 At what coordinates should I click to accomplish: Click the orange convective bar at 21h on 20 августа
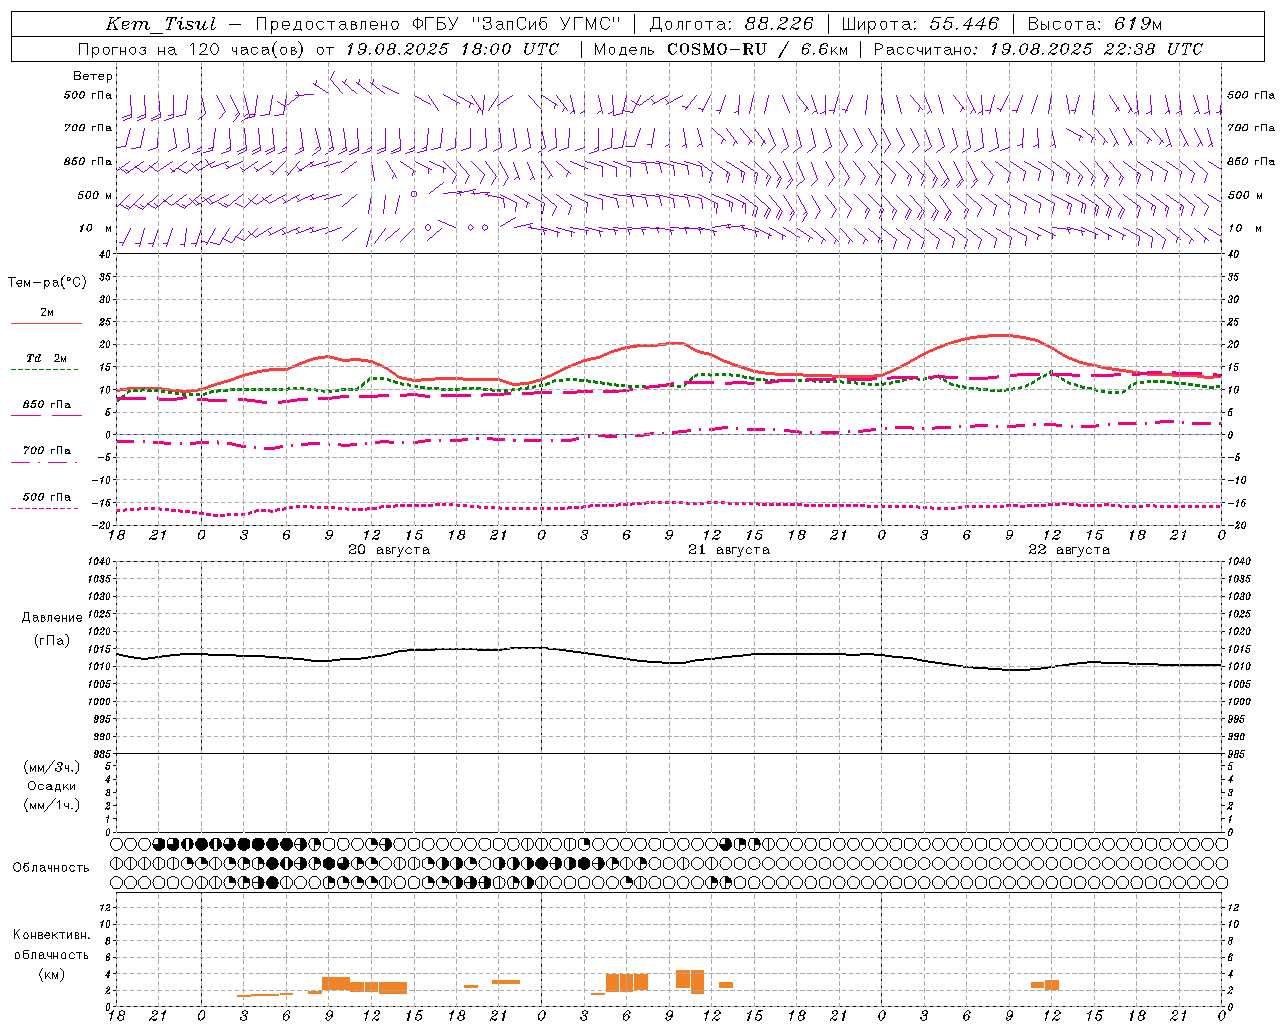point(505,982)
